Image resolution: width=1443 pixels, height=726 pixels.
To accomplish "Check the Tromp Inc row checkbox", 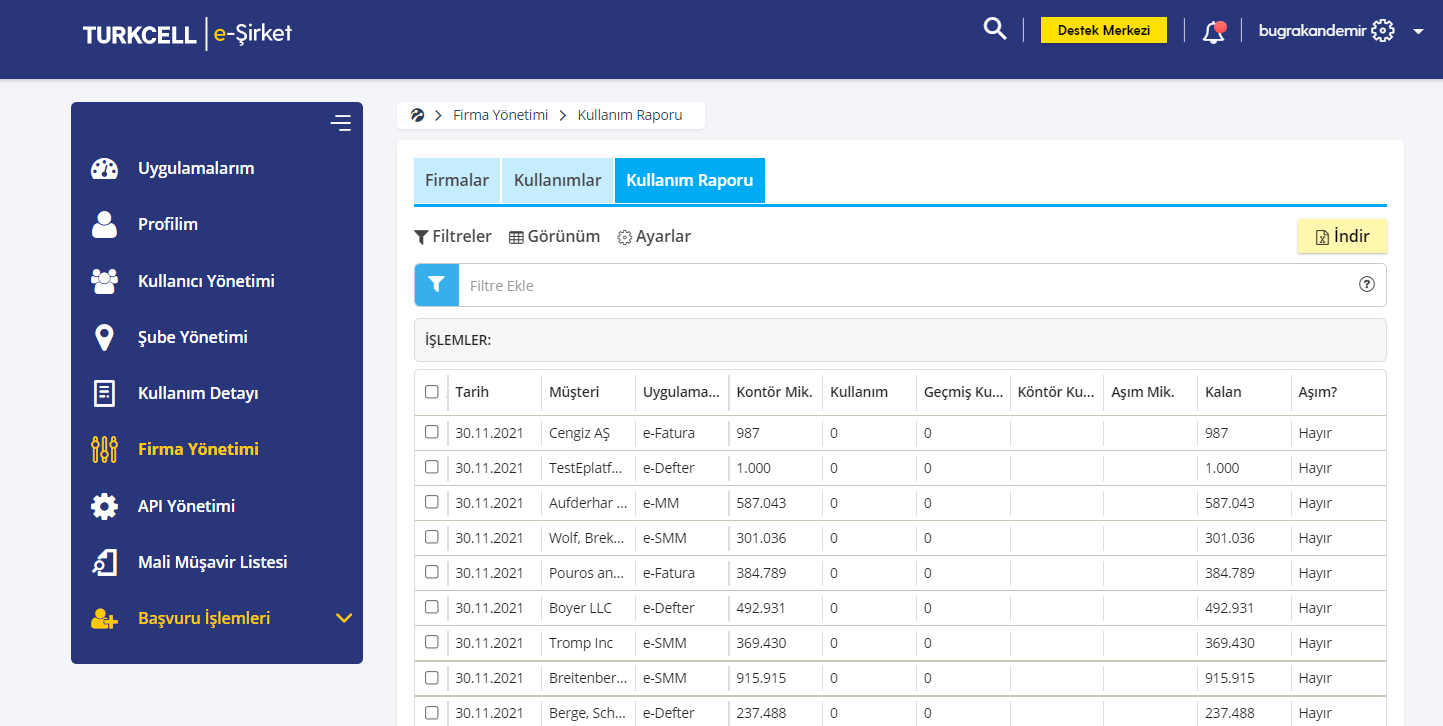I will [432, 642].
